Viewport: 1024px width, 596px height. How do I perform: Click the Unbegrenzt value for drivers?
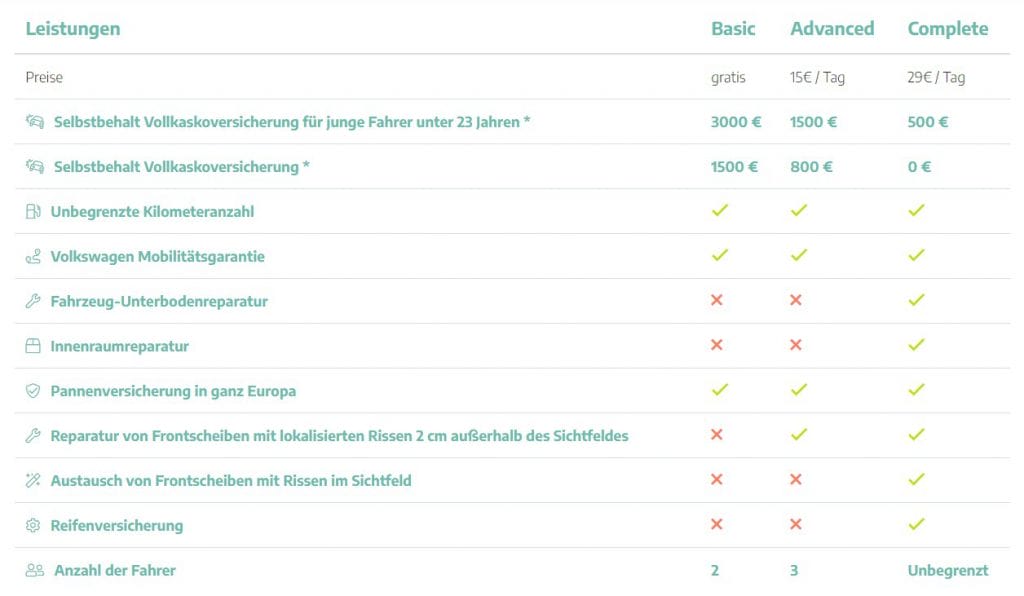coord(948,571)
